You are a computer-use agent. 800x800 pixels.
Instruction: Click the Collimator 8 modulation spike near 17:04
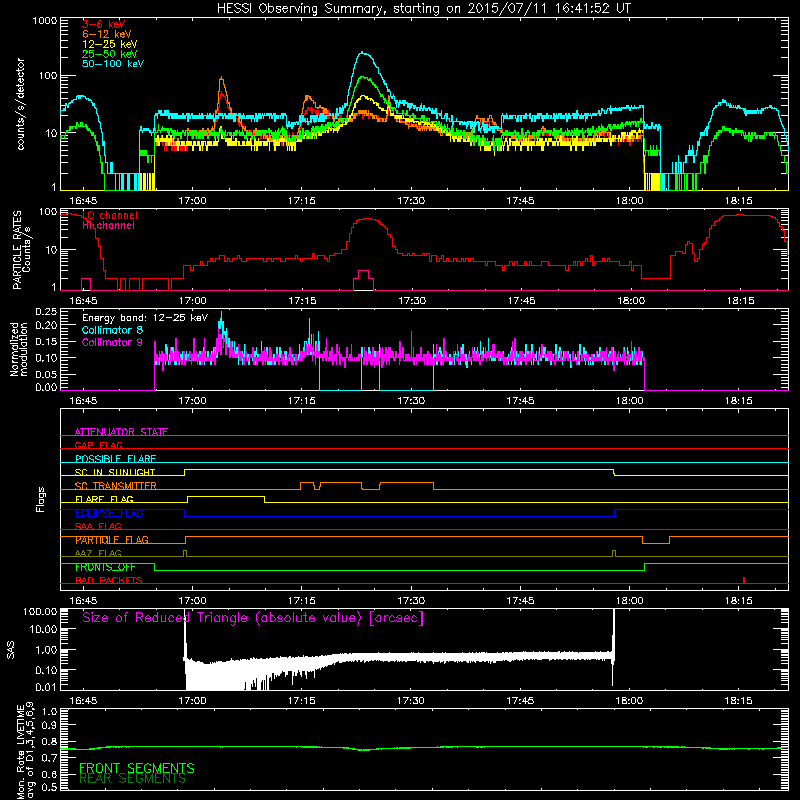[x=221, y=317]
